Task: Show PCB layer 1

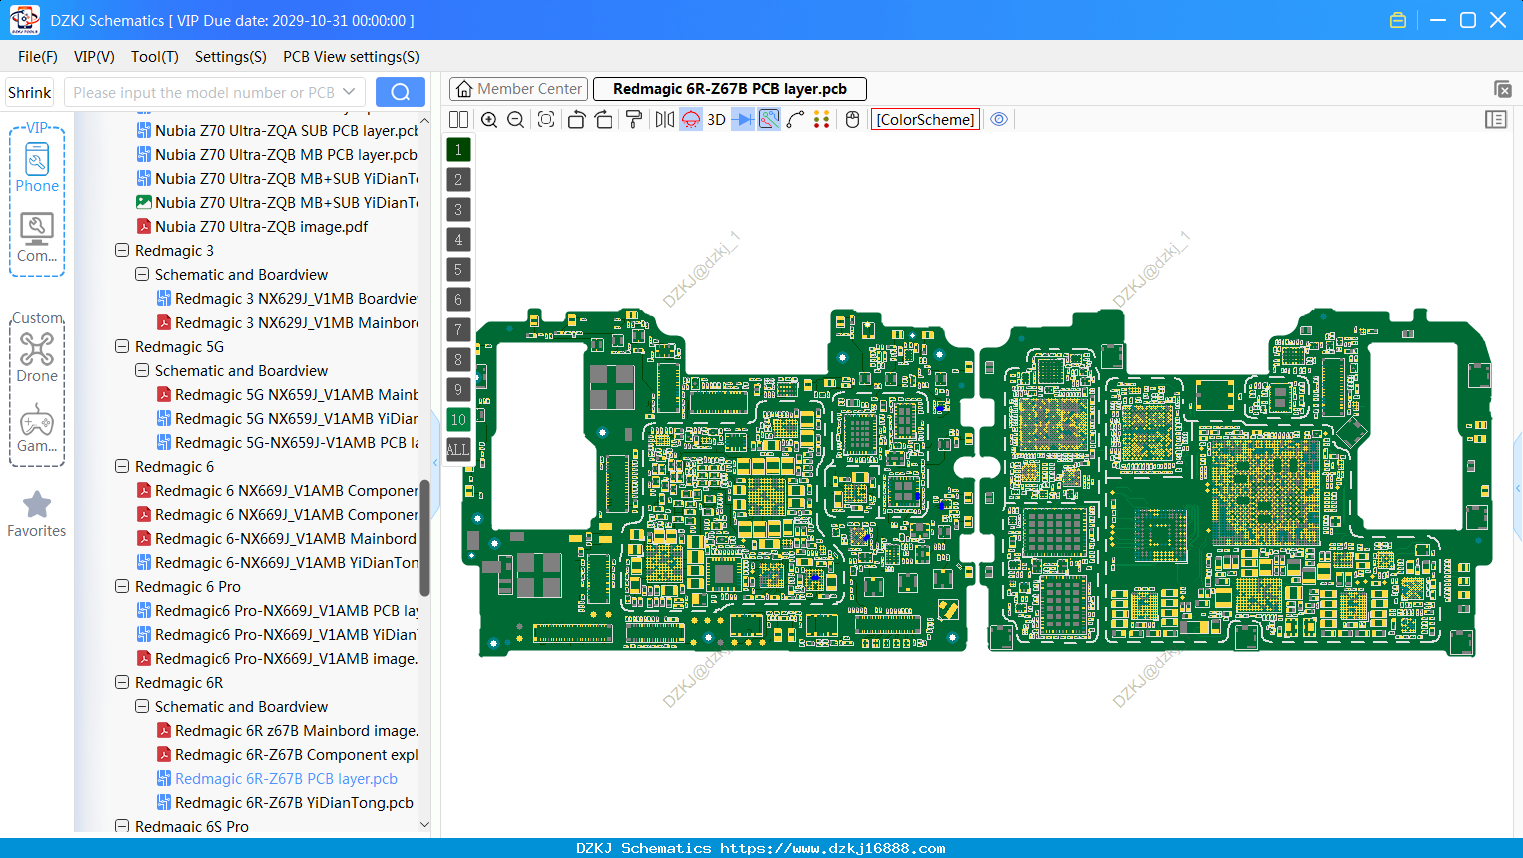Action: click(x=458, y=150)
